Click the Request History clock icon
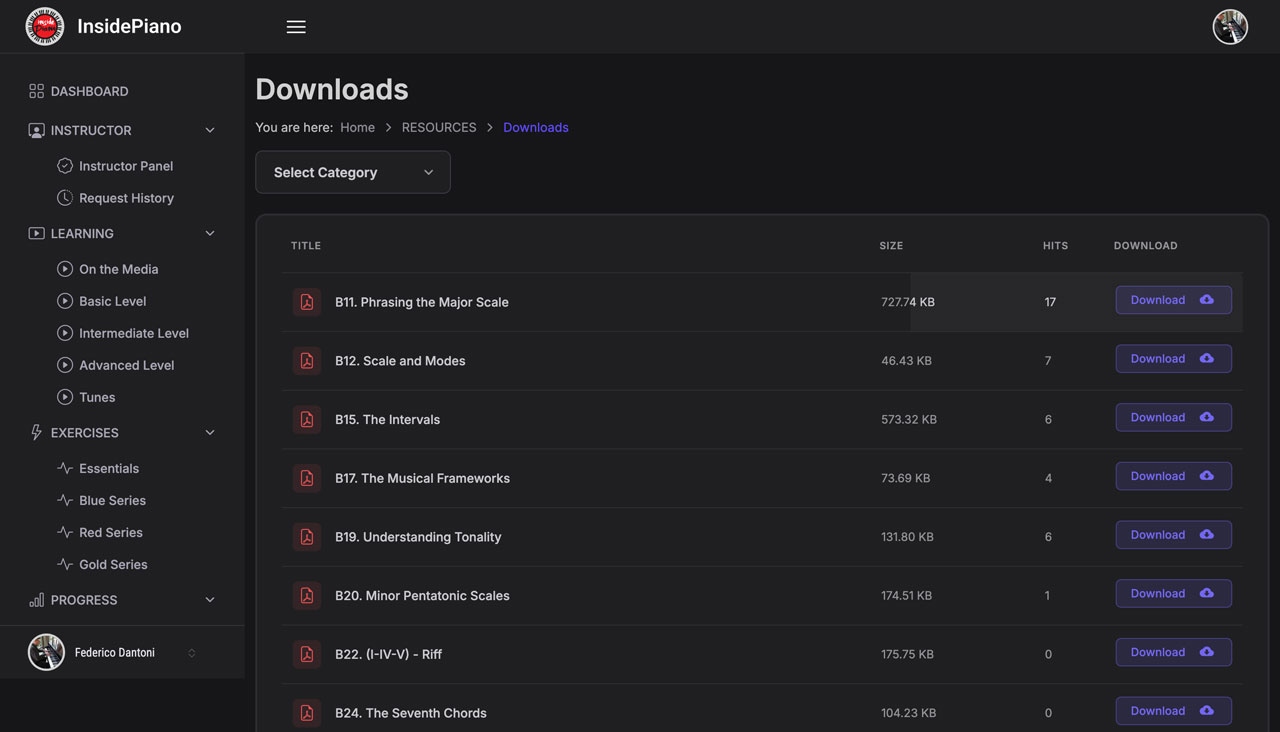Viewport: 1280px width, 732px height. click(x=65, y=198)
